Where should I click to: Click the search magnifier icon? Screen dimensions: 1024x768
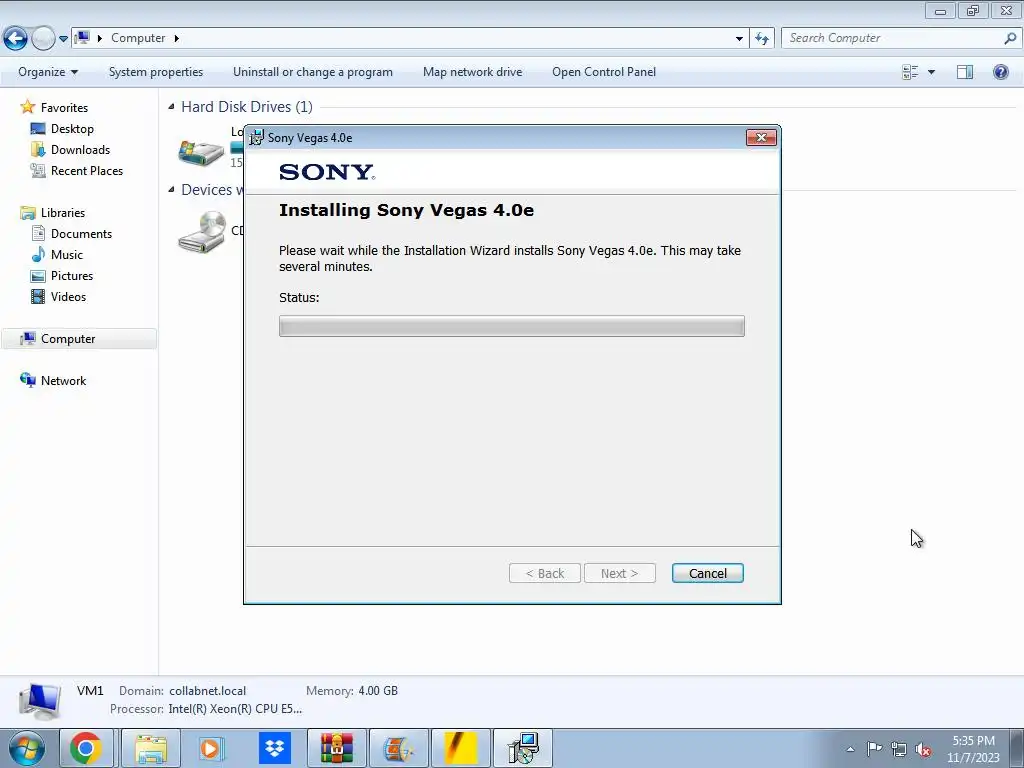[x=1010, y=38]
